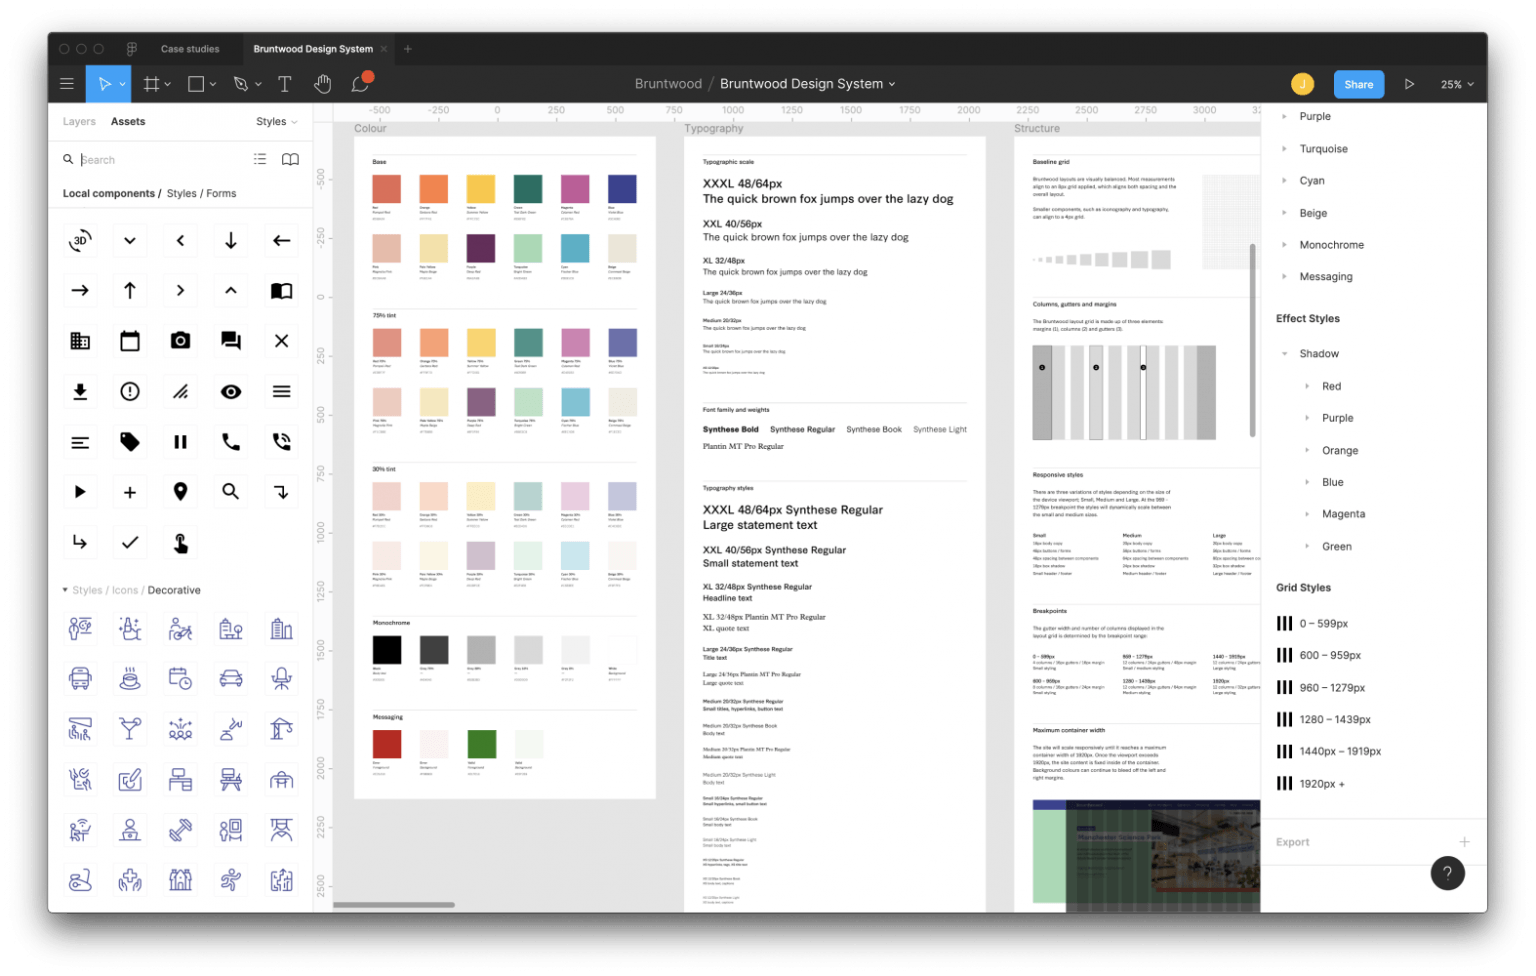This screenshot has height=976, width=1536.
Task: Click the user avatar J
Action: [1302, 84]
